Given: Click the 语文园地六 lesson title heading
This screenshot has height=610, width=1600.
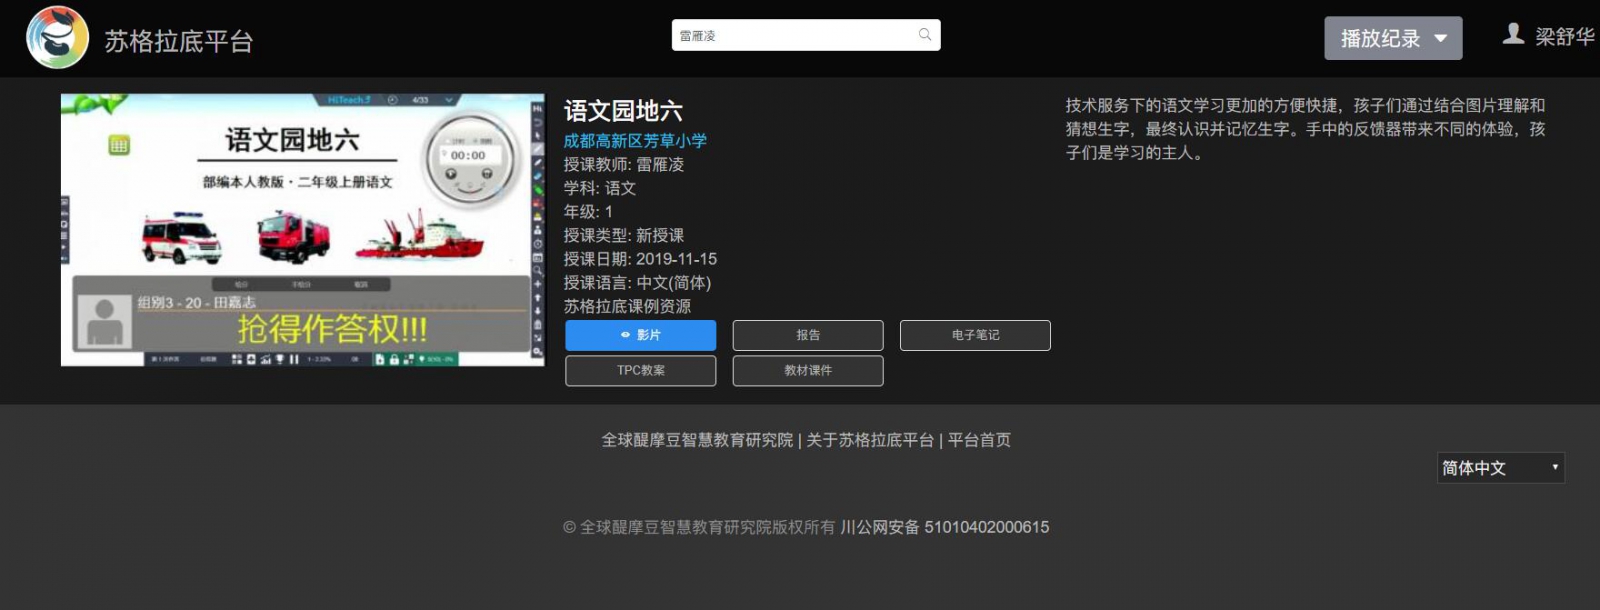Looking at the screenshot, I should [x=623, y=111].
